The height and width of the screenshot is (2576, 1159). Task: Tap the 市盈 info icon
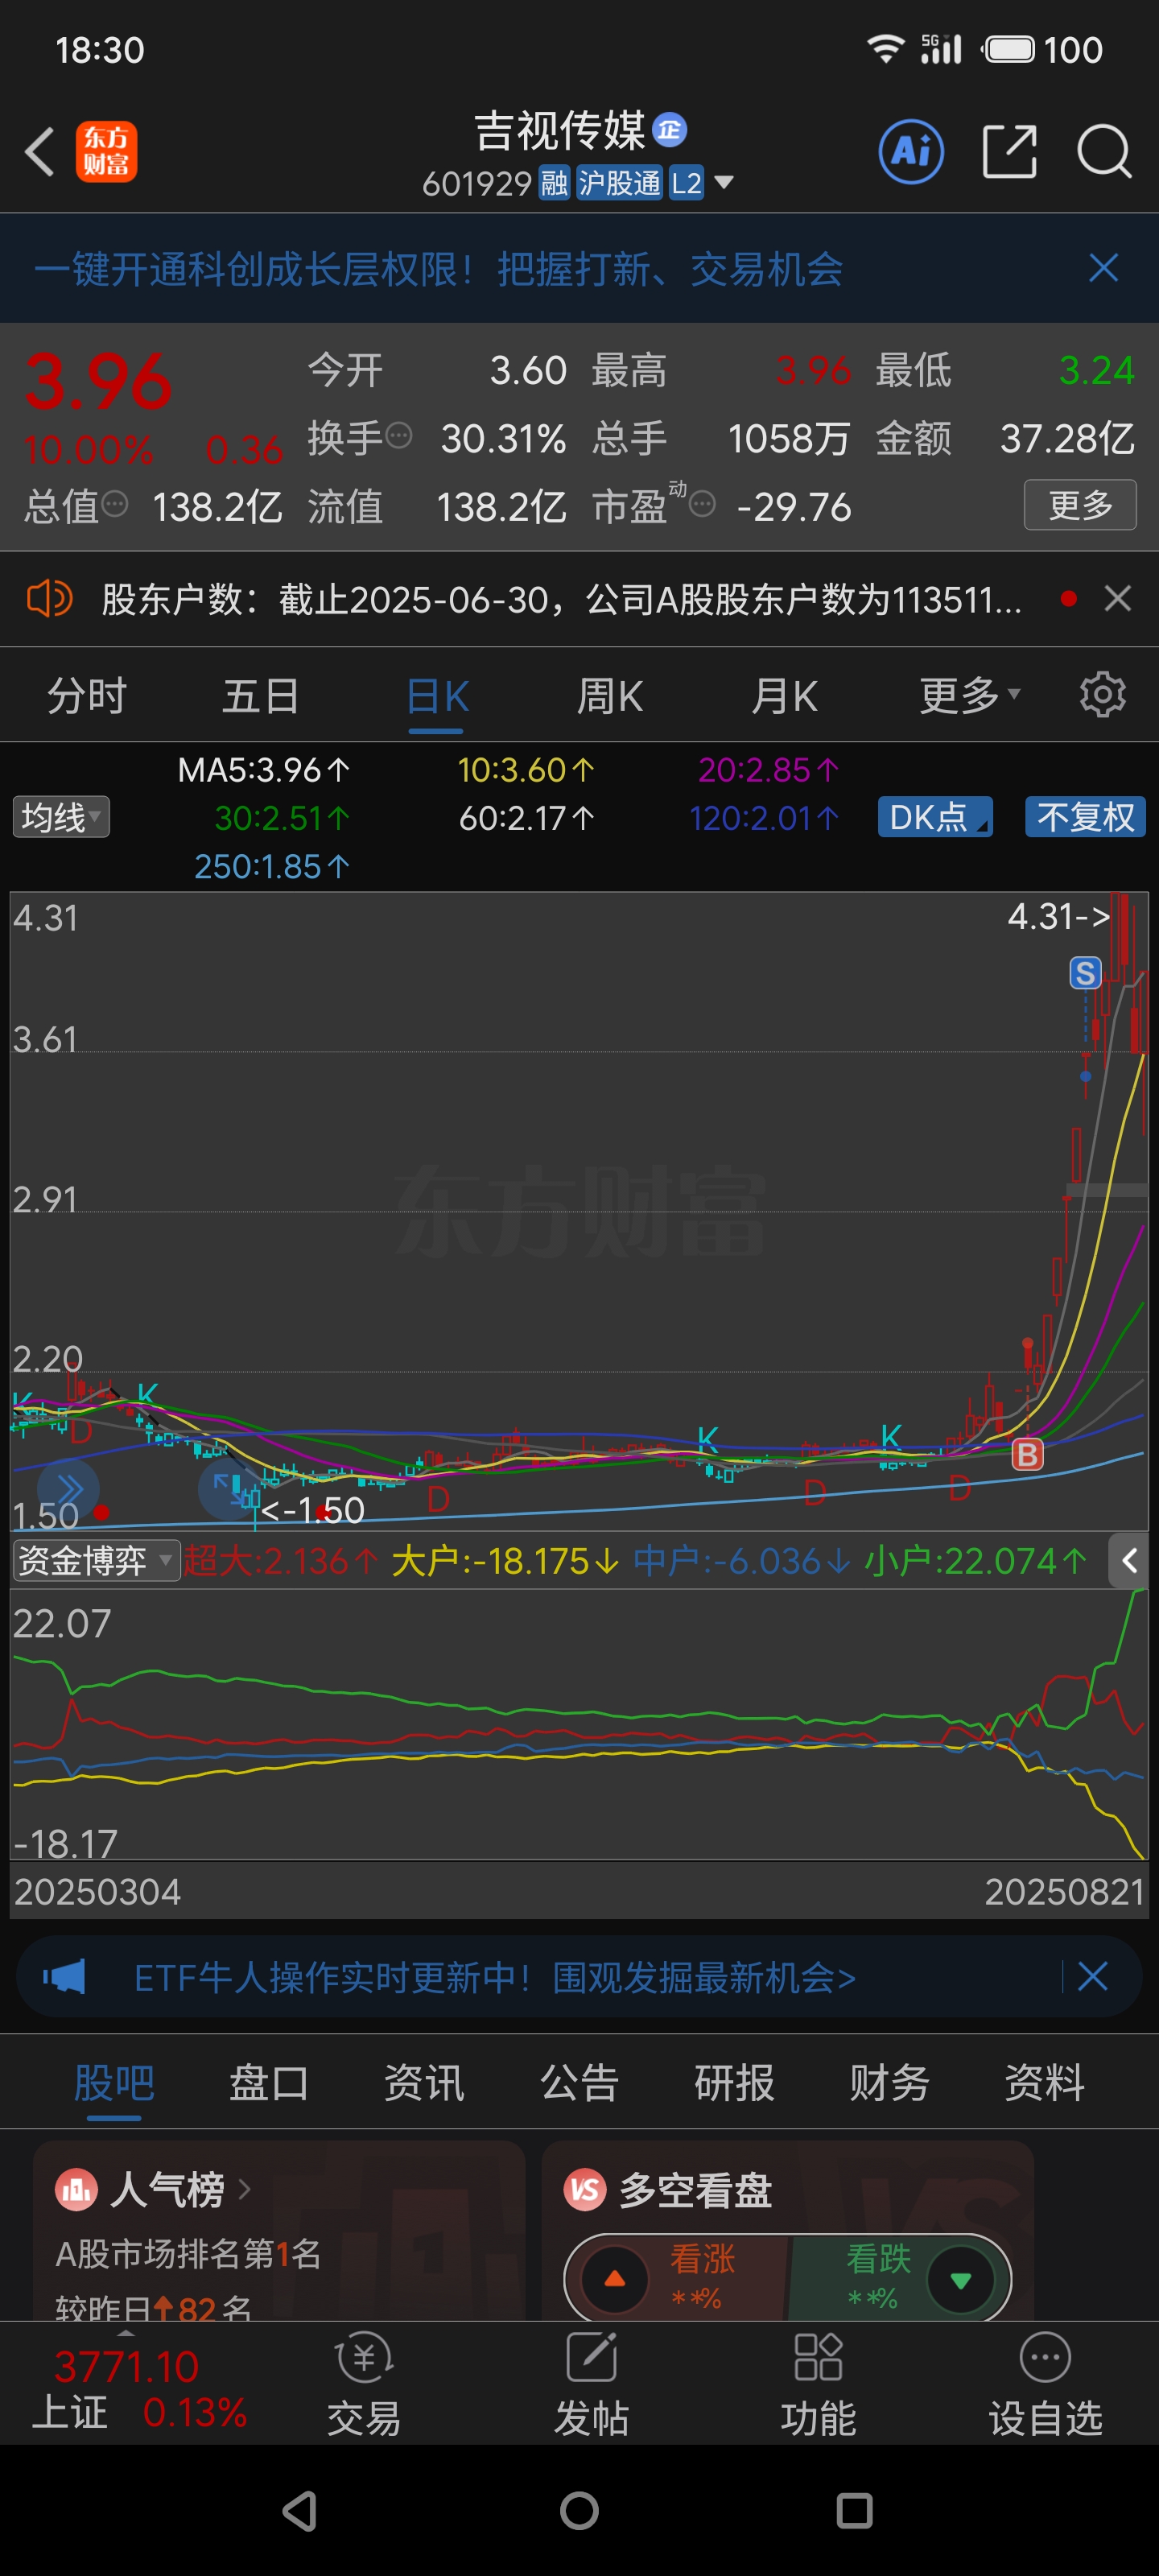[702, 504]
